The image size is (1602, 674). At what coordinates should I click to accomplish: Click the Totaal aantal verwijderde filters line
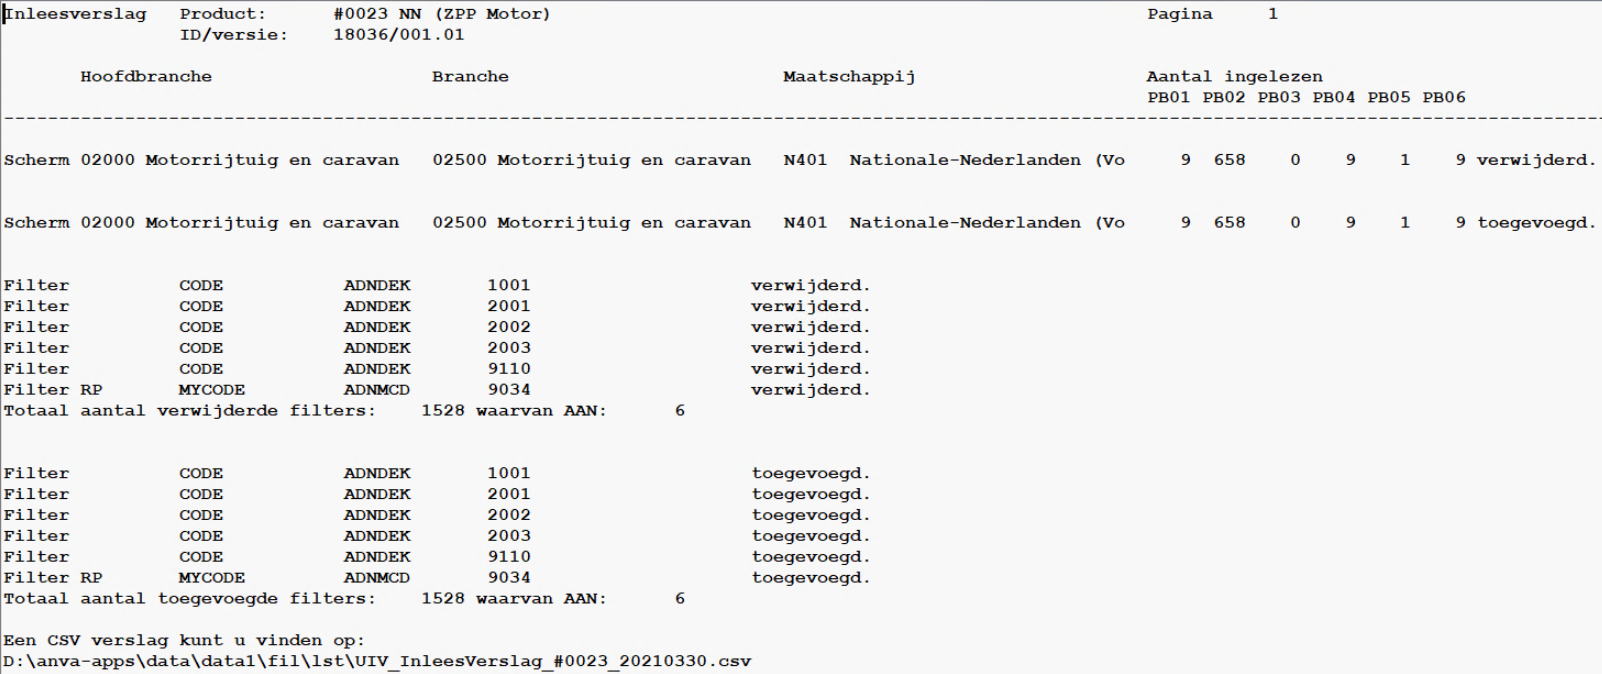tap(344, 411)
